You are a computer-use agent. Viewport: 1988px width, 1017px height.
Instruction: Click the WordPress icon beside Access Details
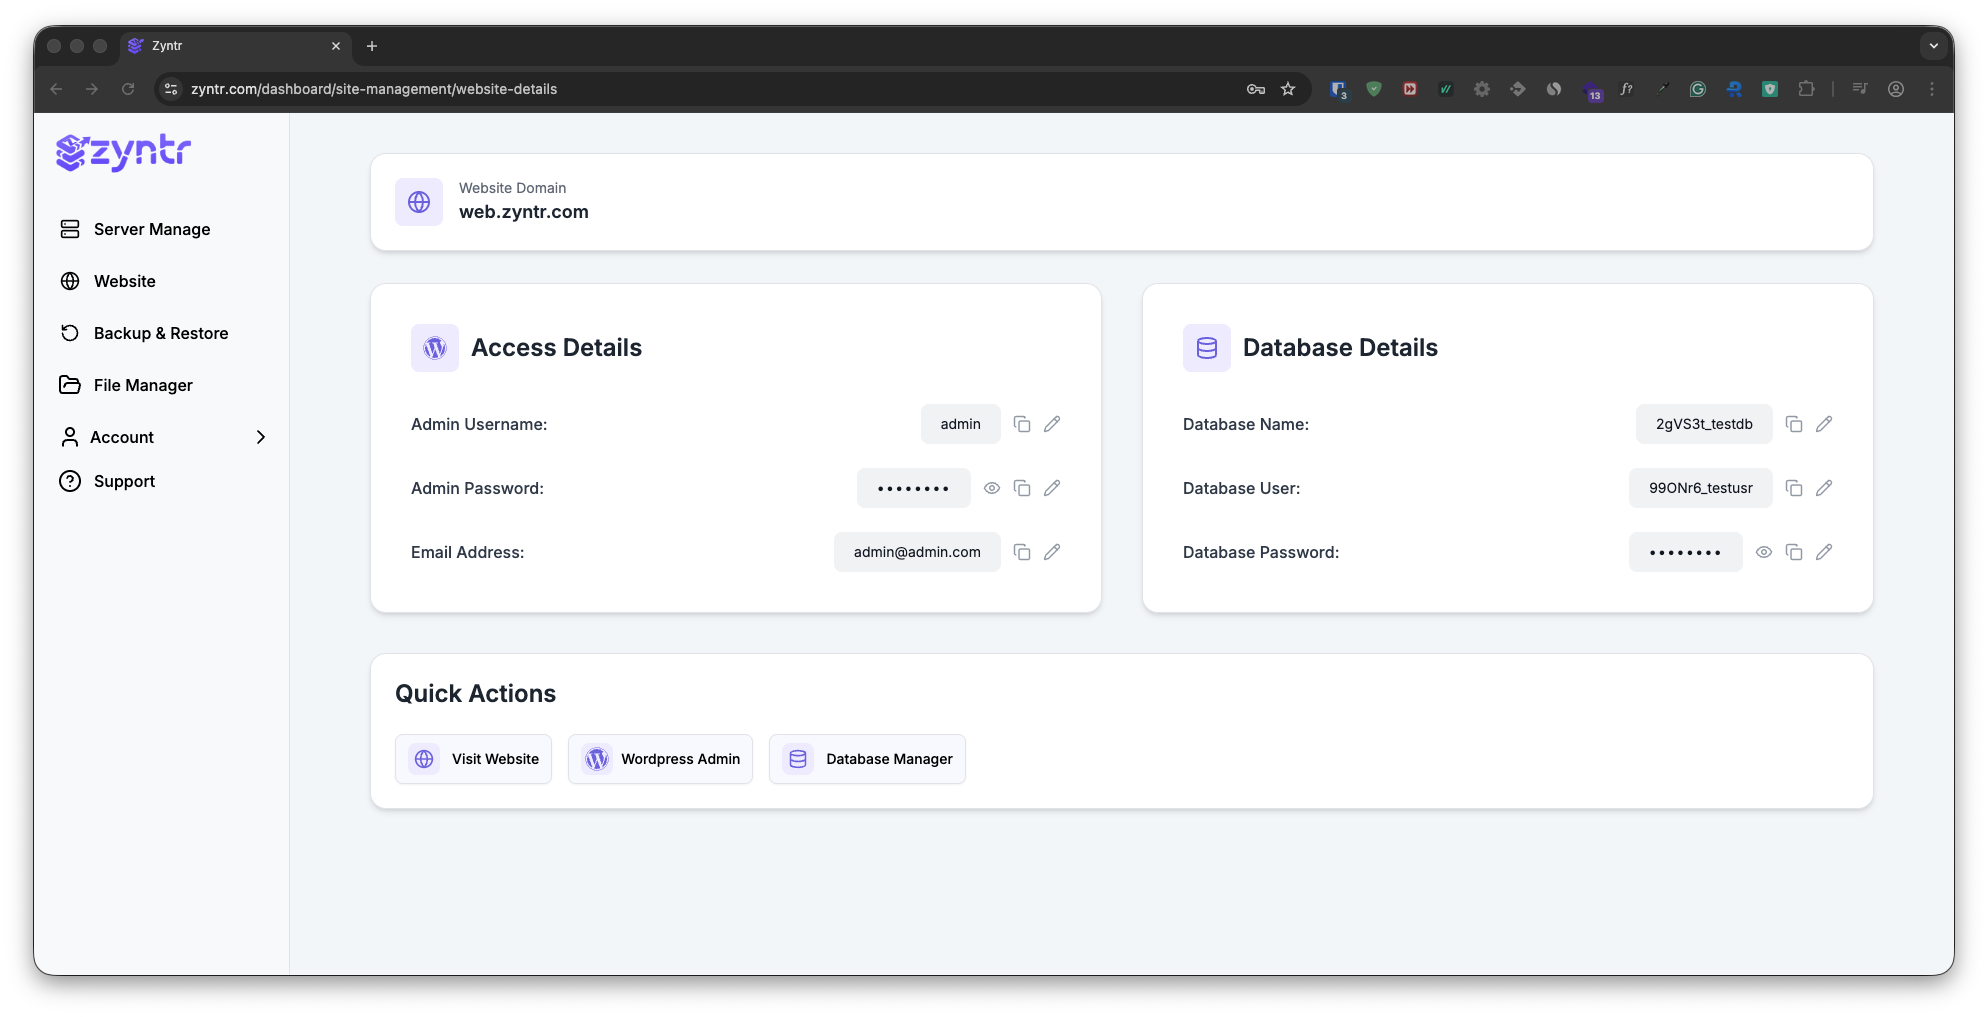pyautogui.click(x=435, y=348)
